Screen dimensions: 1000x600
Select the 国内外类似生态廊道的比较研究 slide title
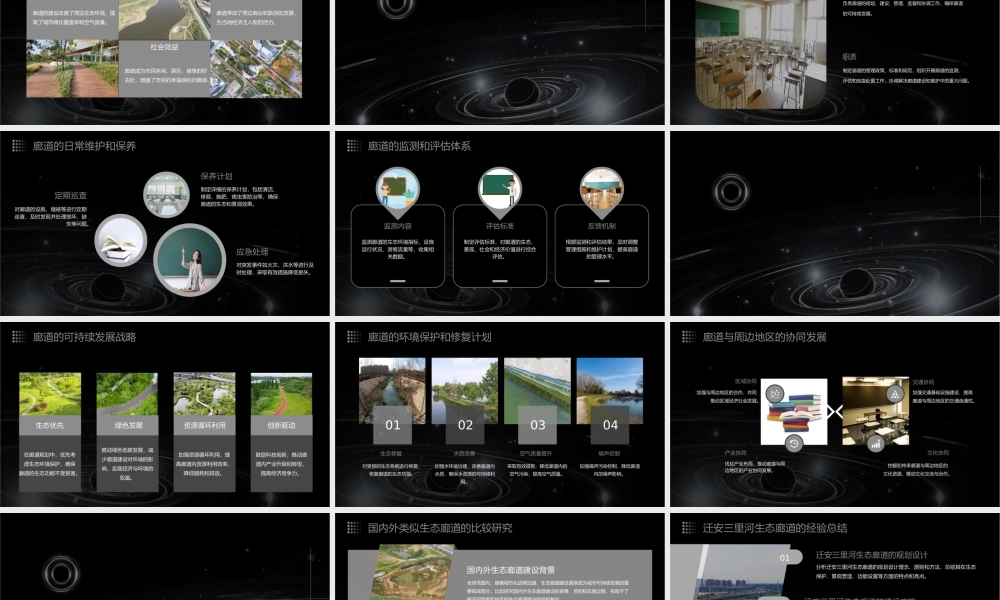439,528
